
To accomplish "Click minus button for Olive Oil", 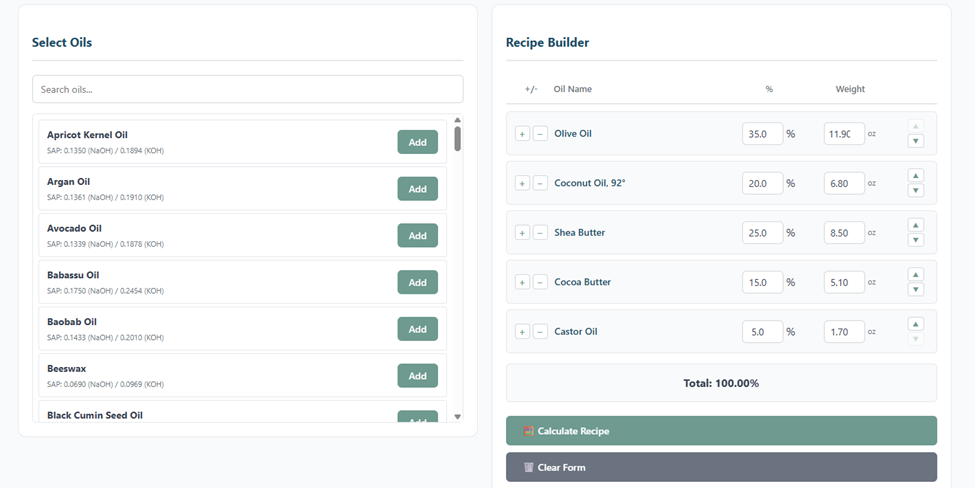I will [540, 134].
